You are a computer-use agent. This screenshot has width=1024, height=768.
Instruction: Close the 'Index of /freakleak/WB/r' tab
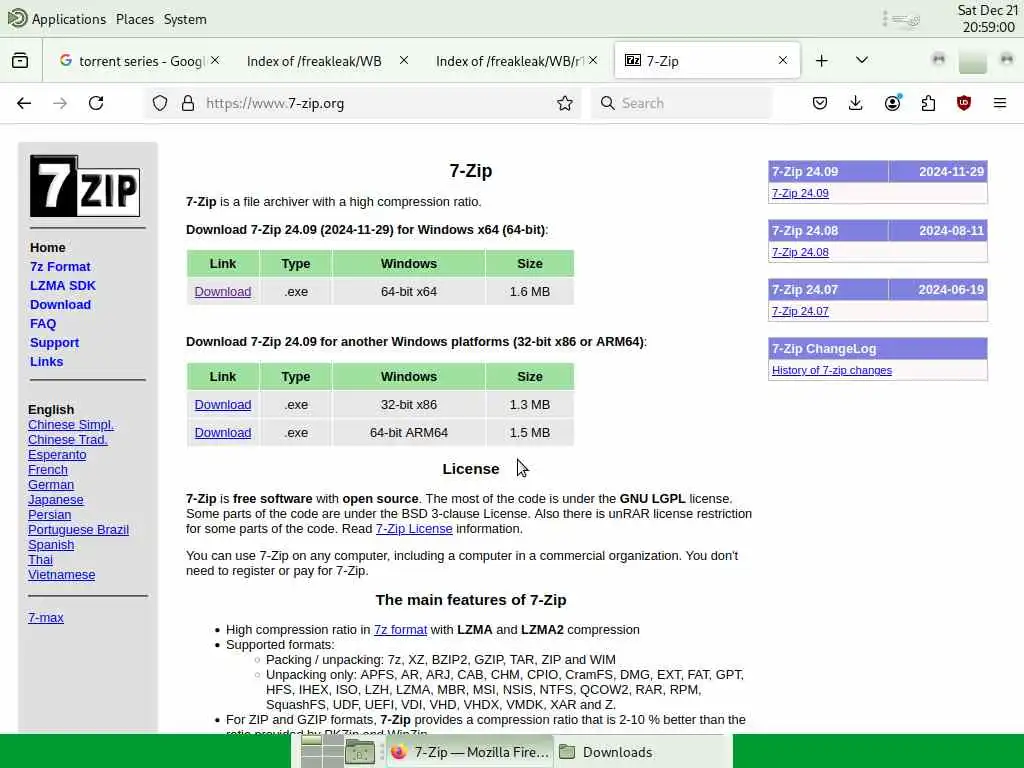pyautogui.click(x=592, y=60)
